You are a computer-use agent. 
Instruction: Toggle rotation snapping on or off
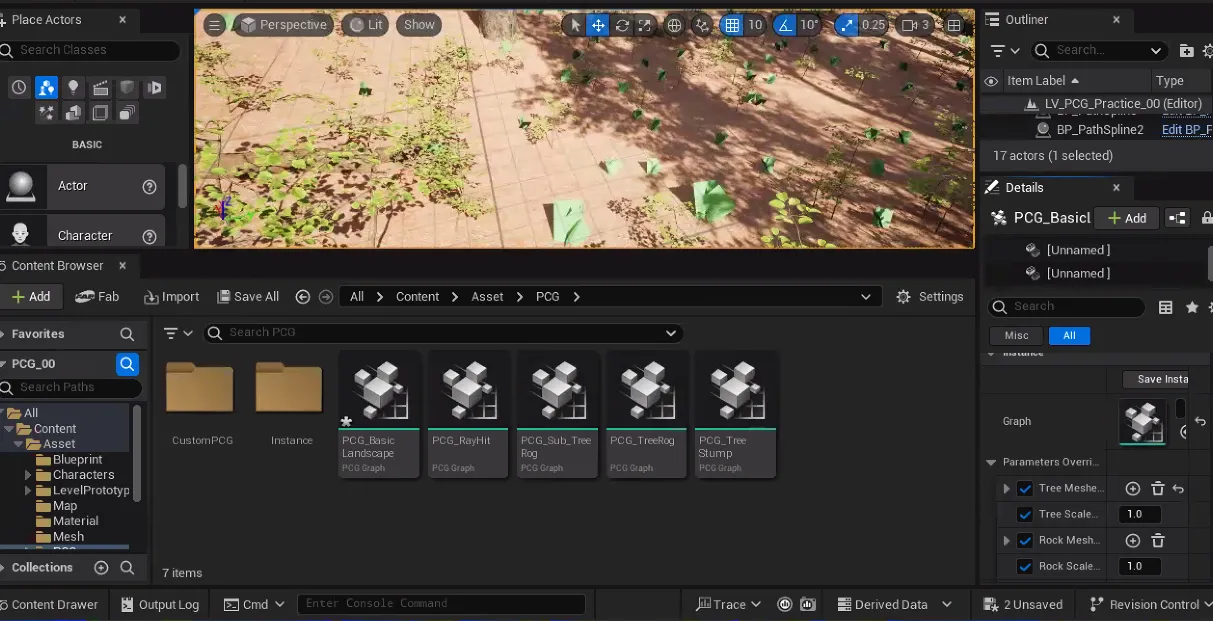tap(785, 26)
